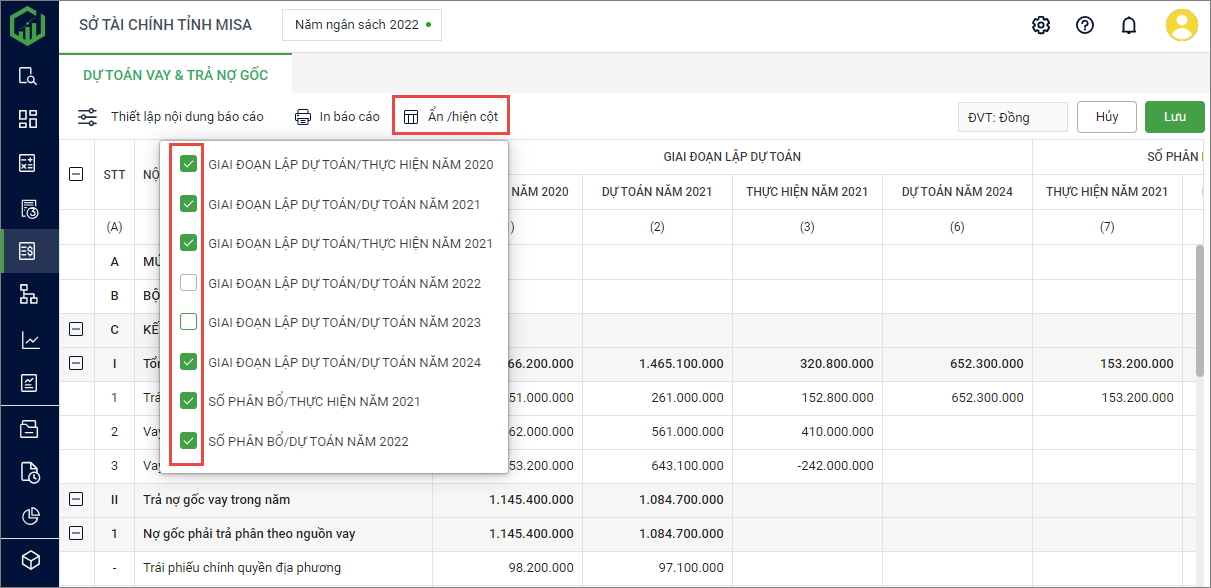Click the ĐVT: Đồng unit field

tap(1011, 117)
